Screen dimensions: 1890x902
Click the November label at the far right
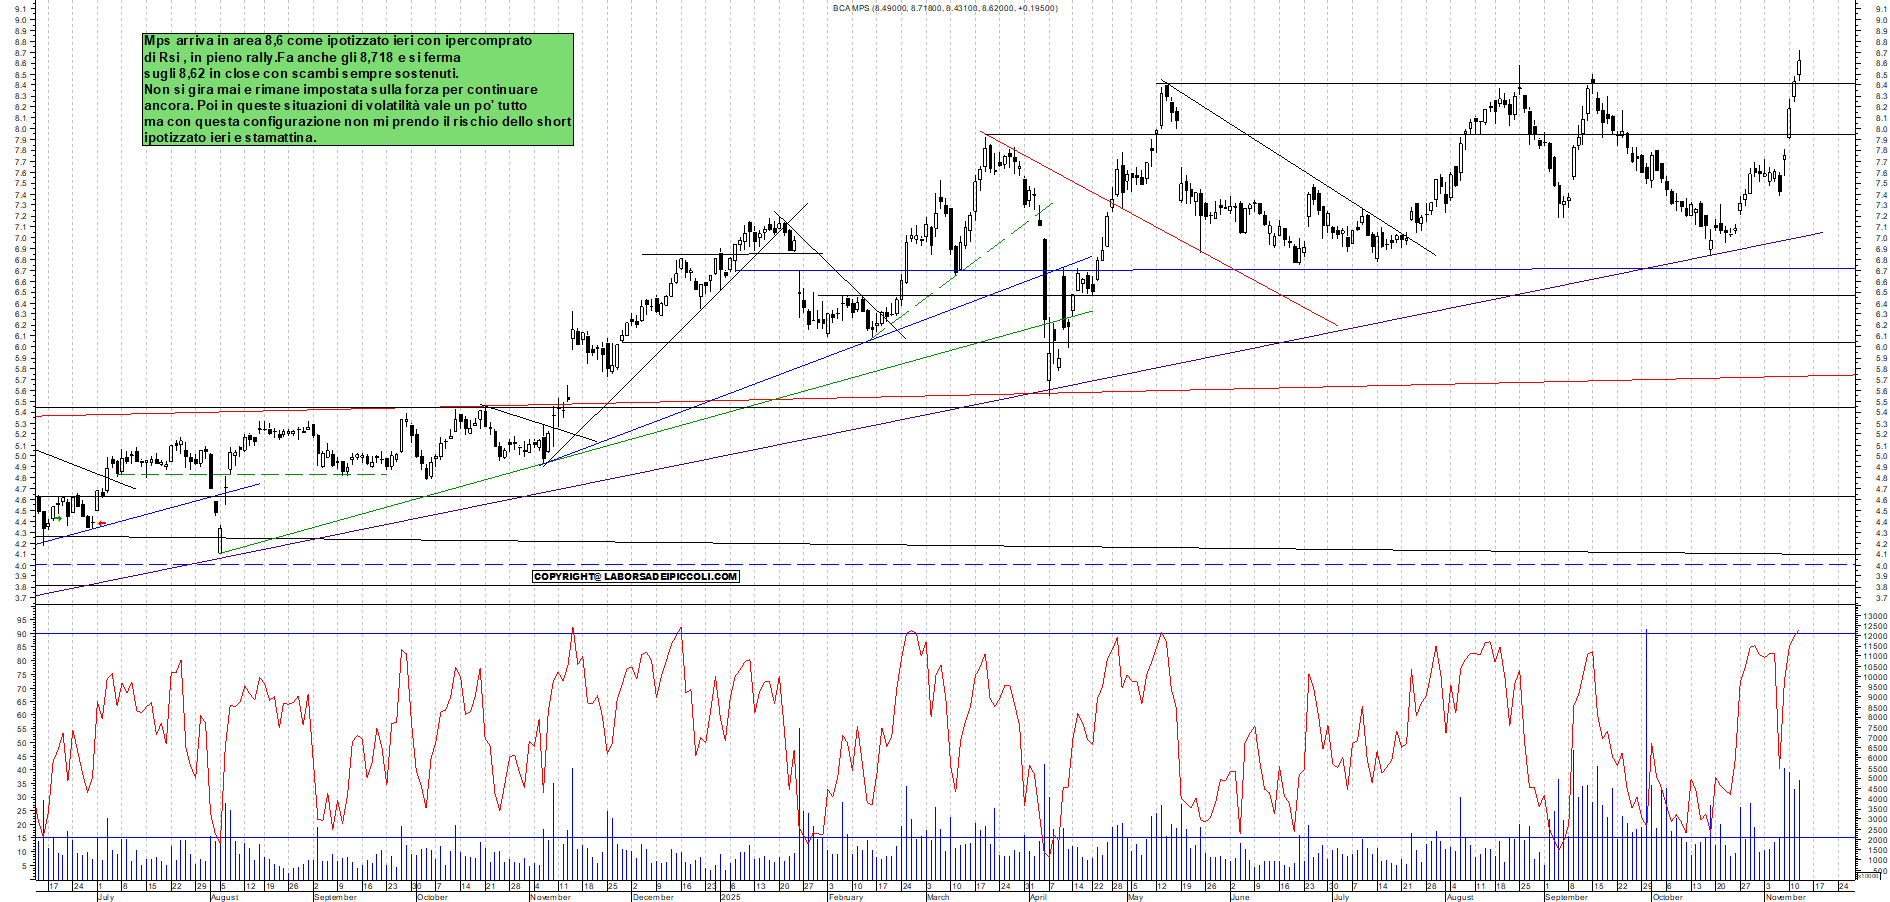tap(1786, 898)
